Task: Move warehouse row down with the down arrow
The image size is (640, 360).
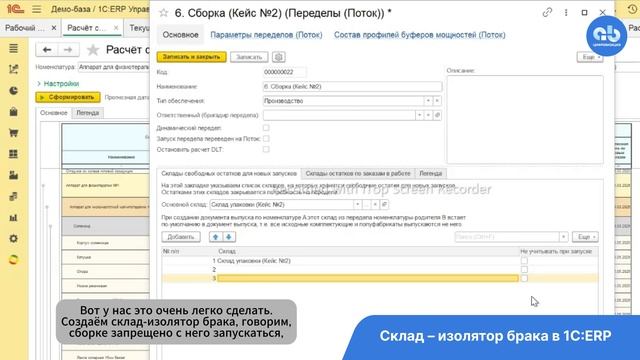Action: pyautogui.click(x=229, y=237)
